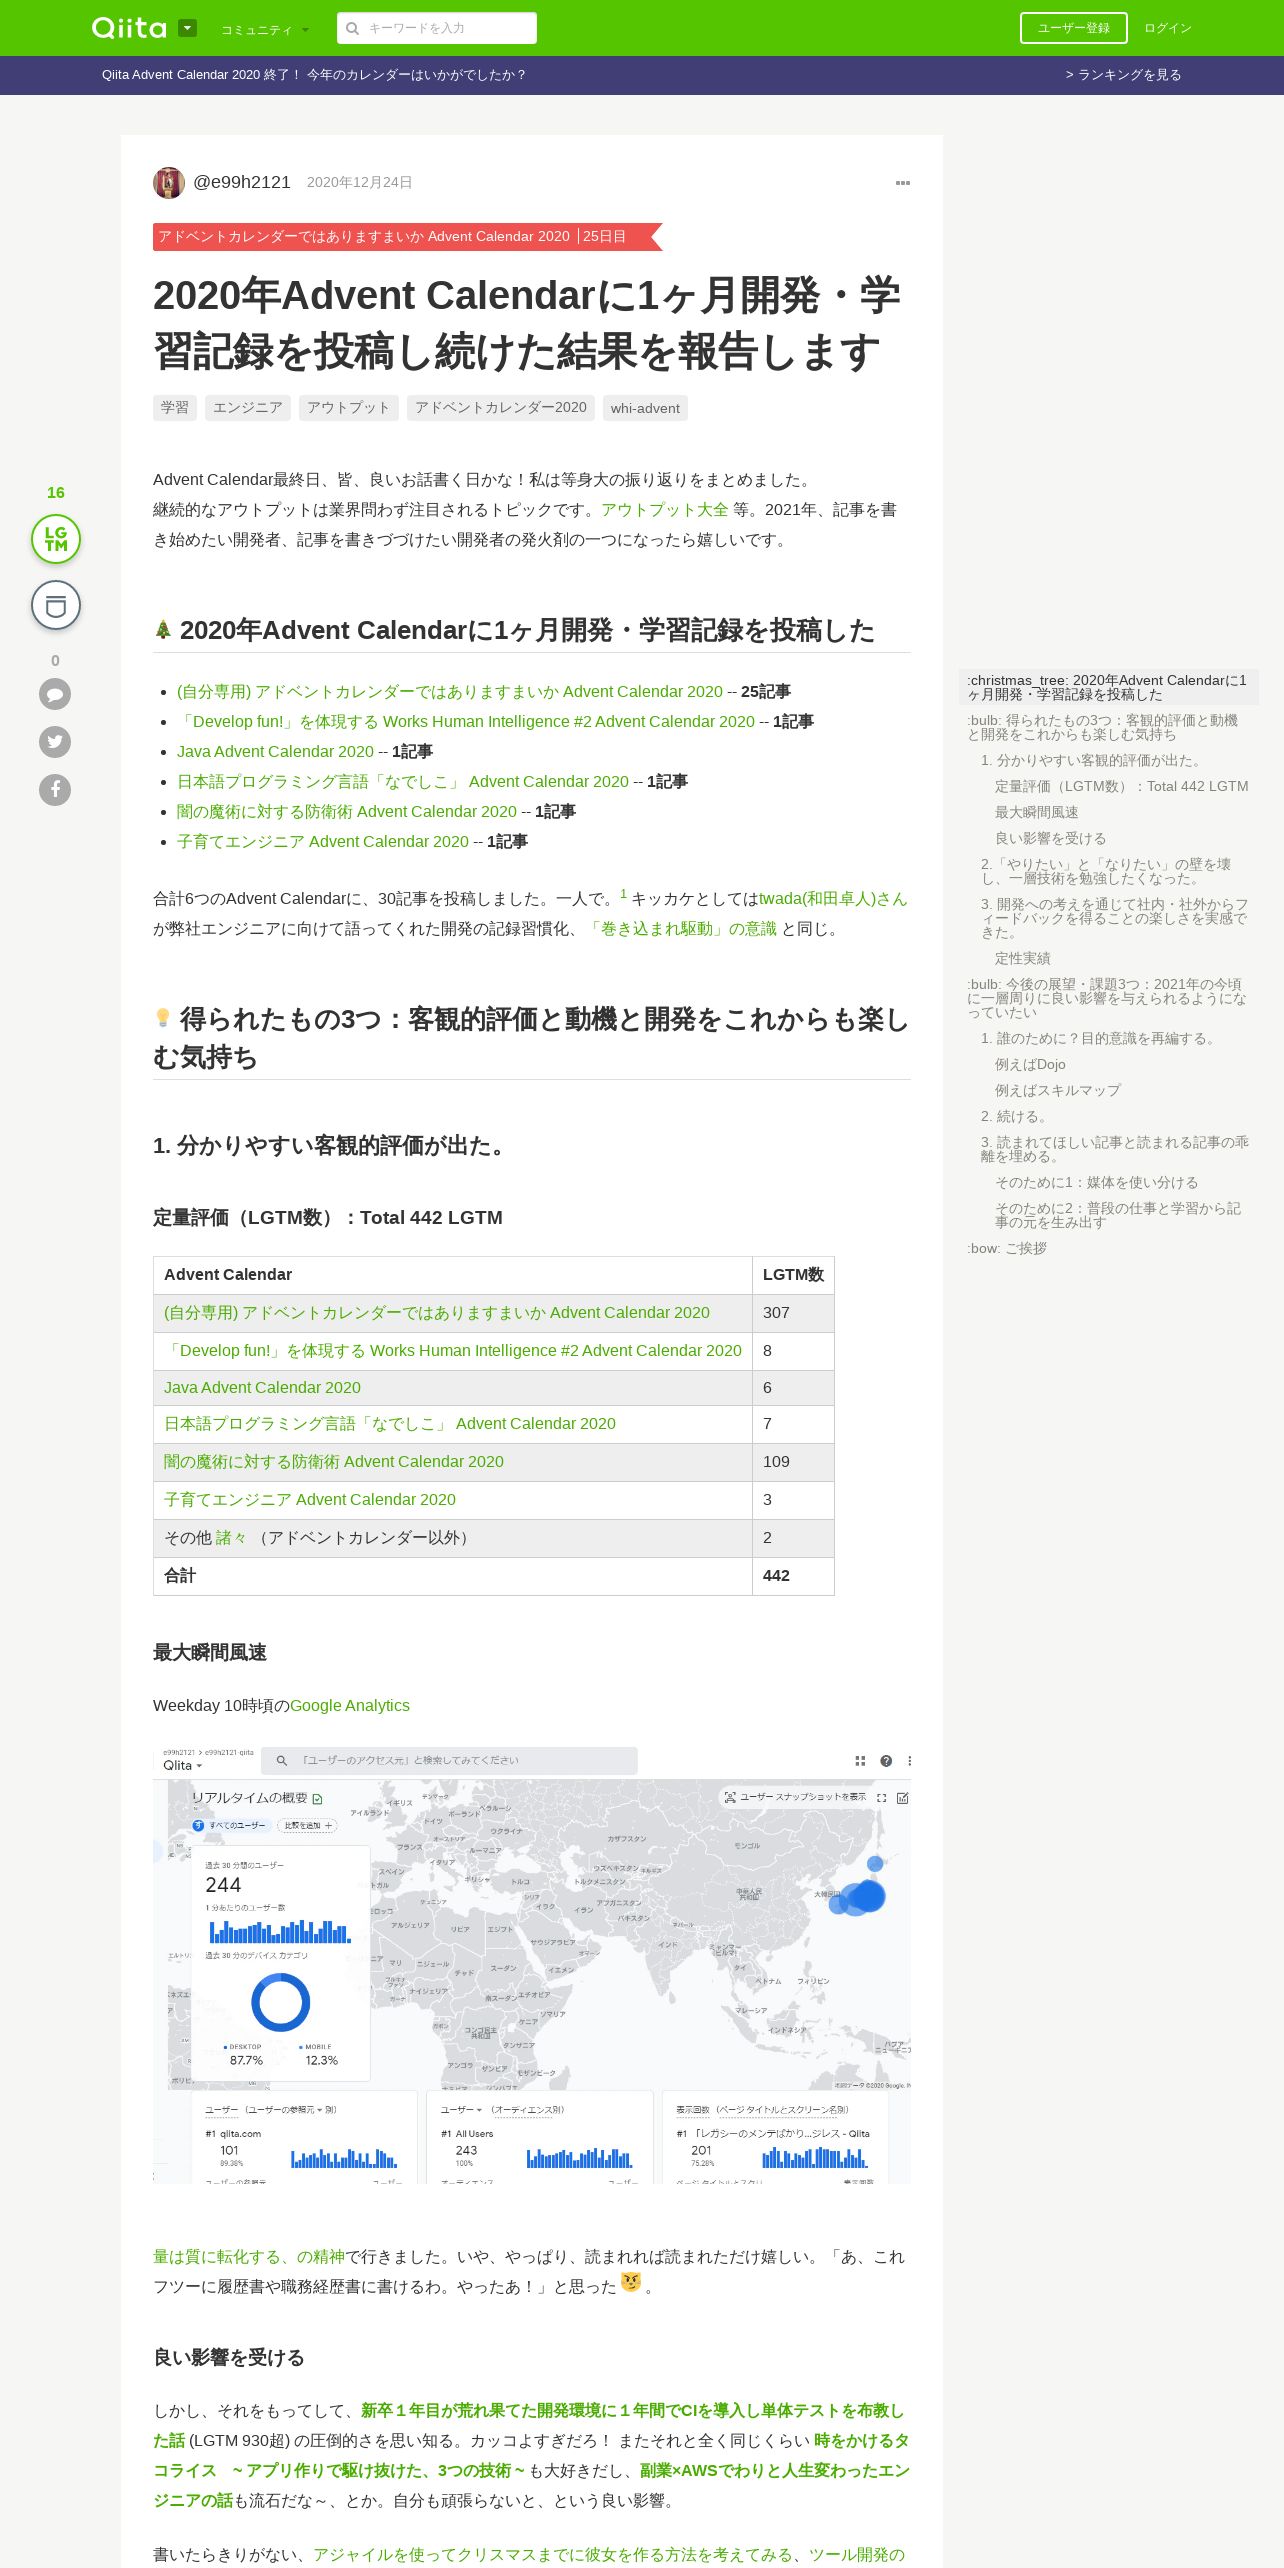Select the エンジニア tag
Screen dimensions: 1284x2568
pyautogui.click(x=248, y=408)
